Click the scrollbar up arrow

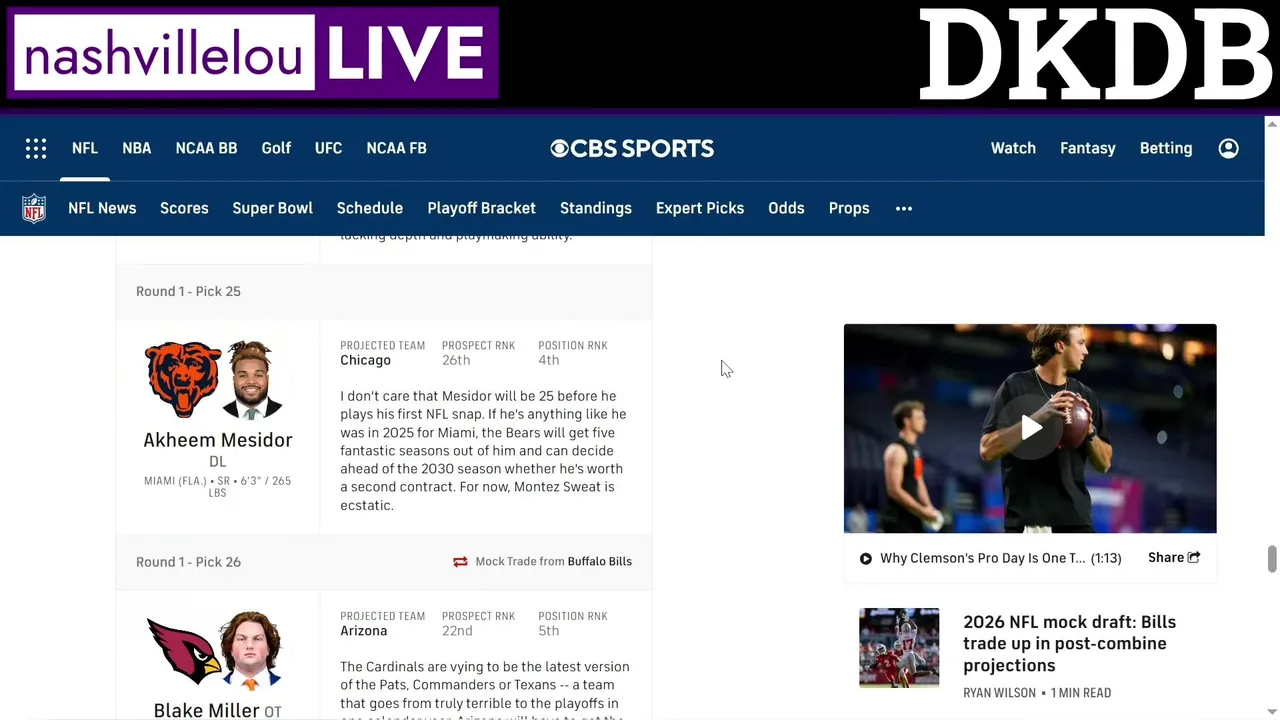click(x=1272, y=123)
